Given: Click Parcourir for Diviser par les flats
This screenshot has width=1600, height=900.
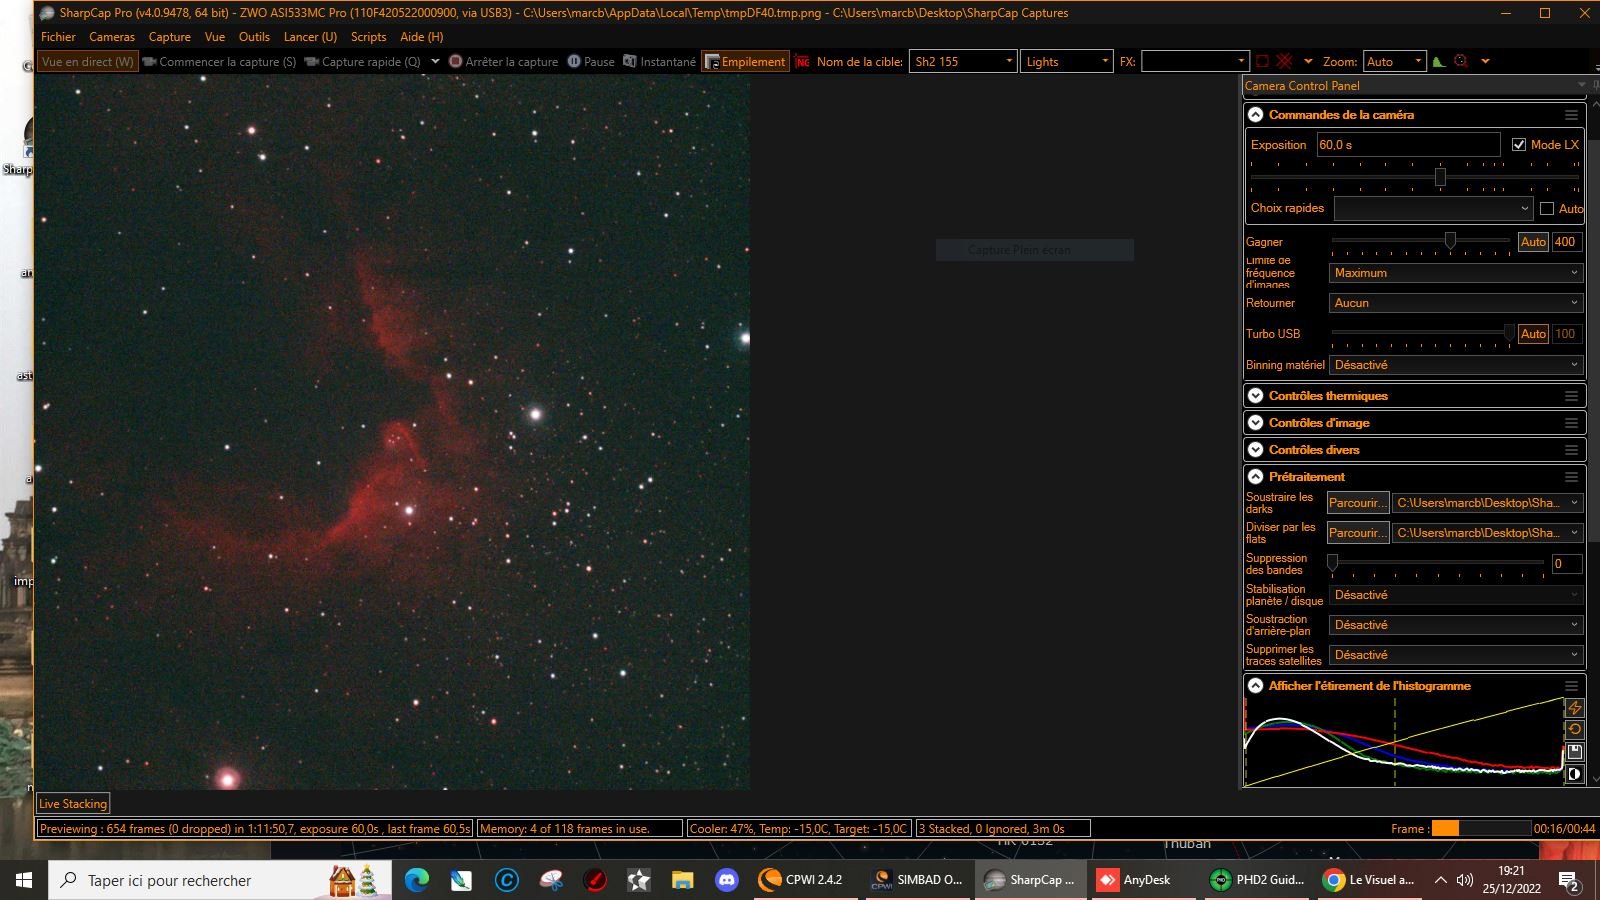Looking at the screenshot, I should tap(1358, 533).
